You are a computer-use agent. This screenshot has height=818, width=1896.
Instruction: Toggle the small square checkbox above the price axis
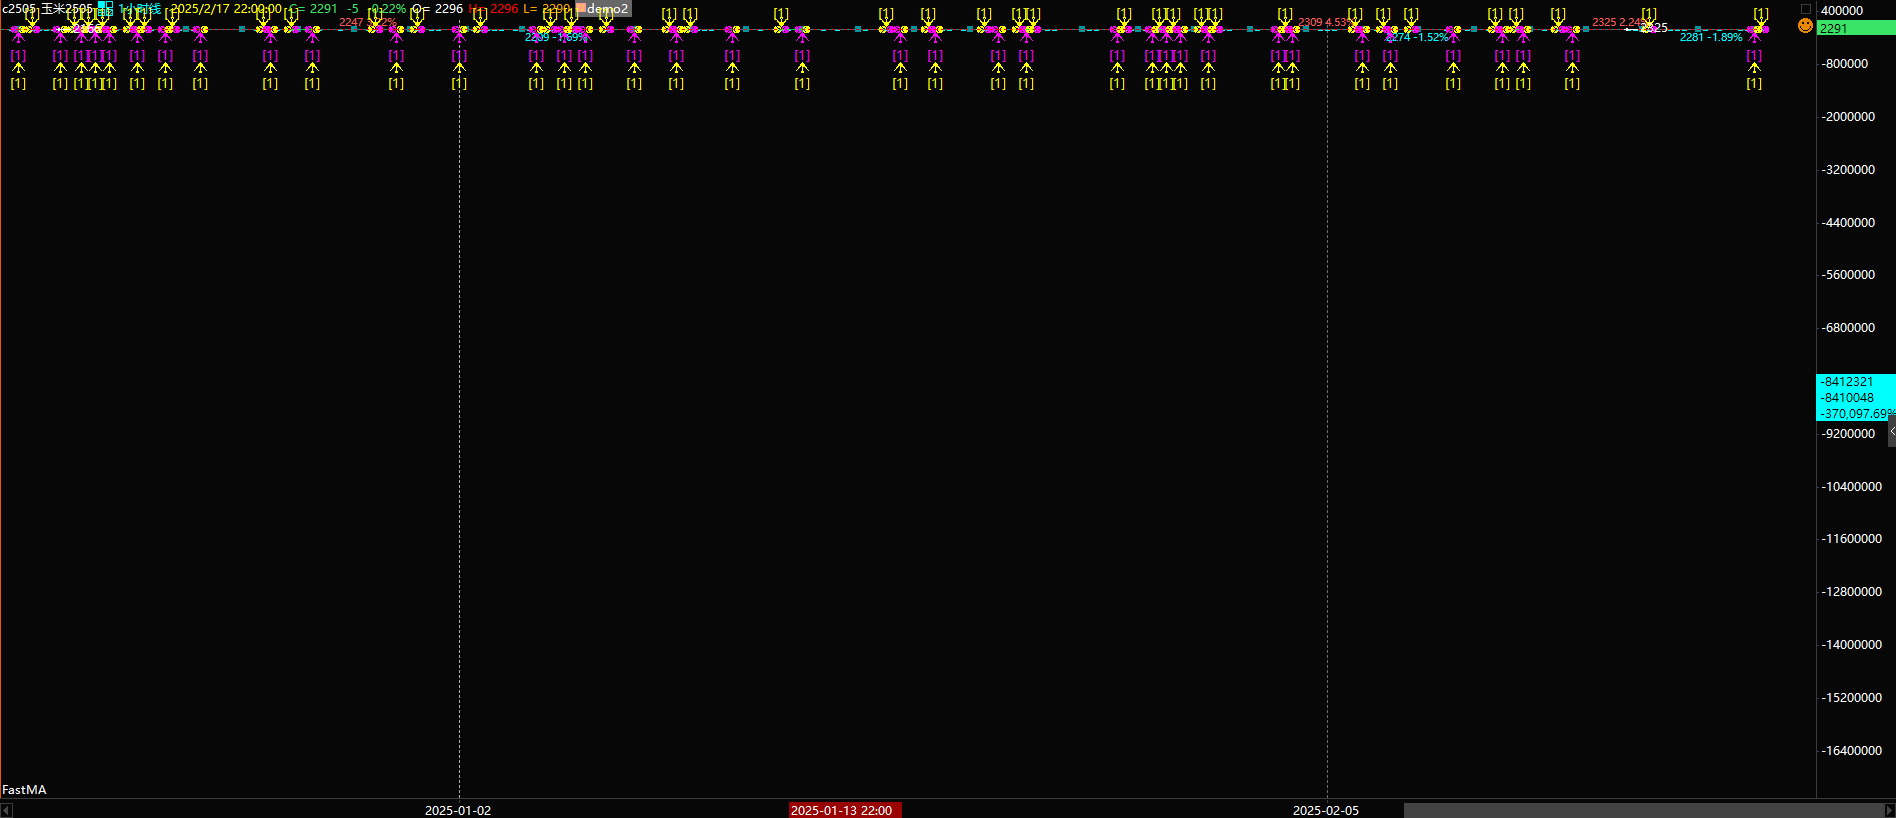(1806, 9)
